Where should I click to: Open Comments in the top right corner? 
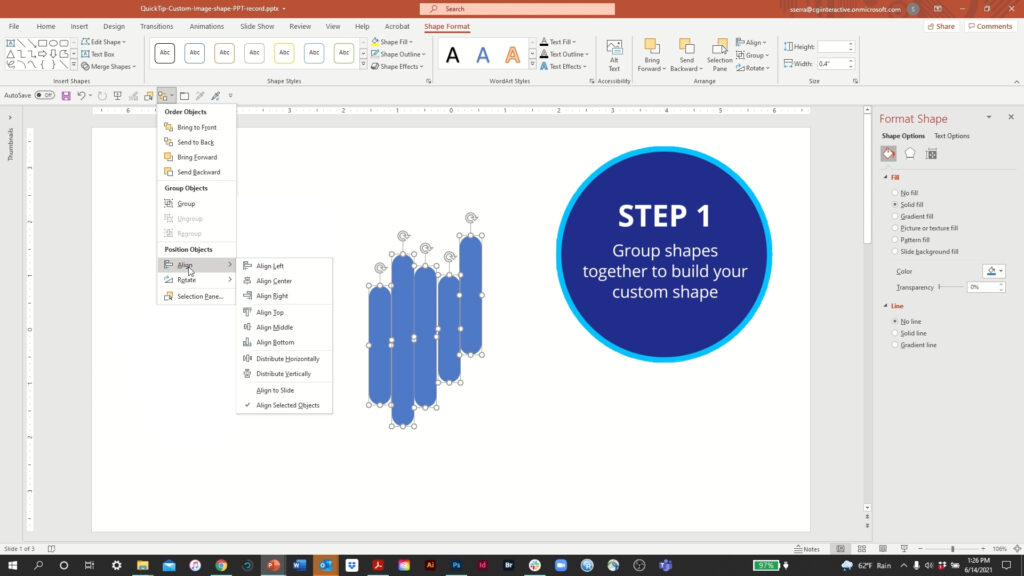click(x=989, y=25)
